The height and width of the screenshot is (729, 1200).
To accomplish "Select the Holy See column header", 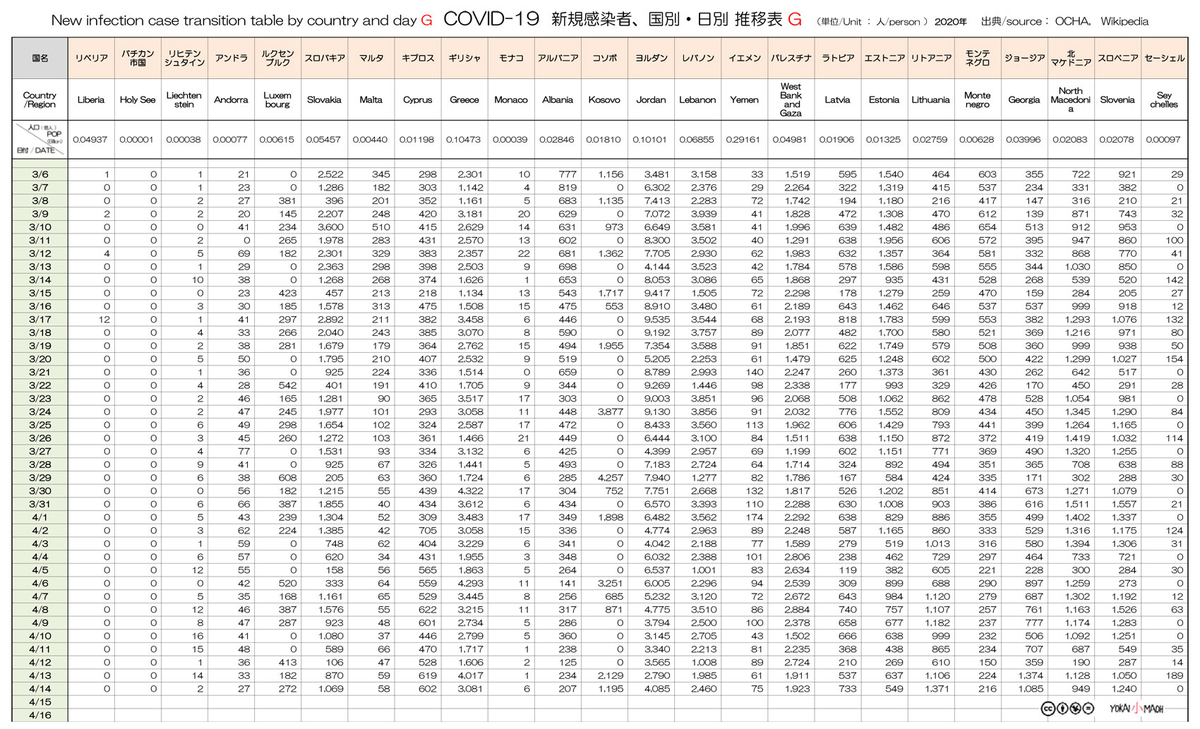I will click(137, 100).
